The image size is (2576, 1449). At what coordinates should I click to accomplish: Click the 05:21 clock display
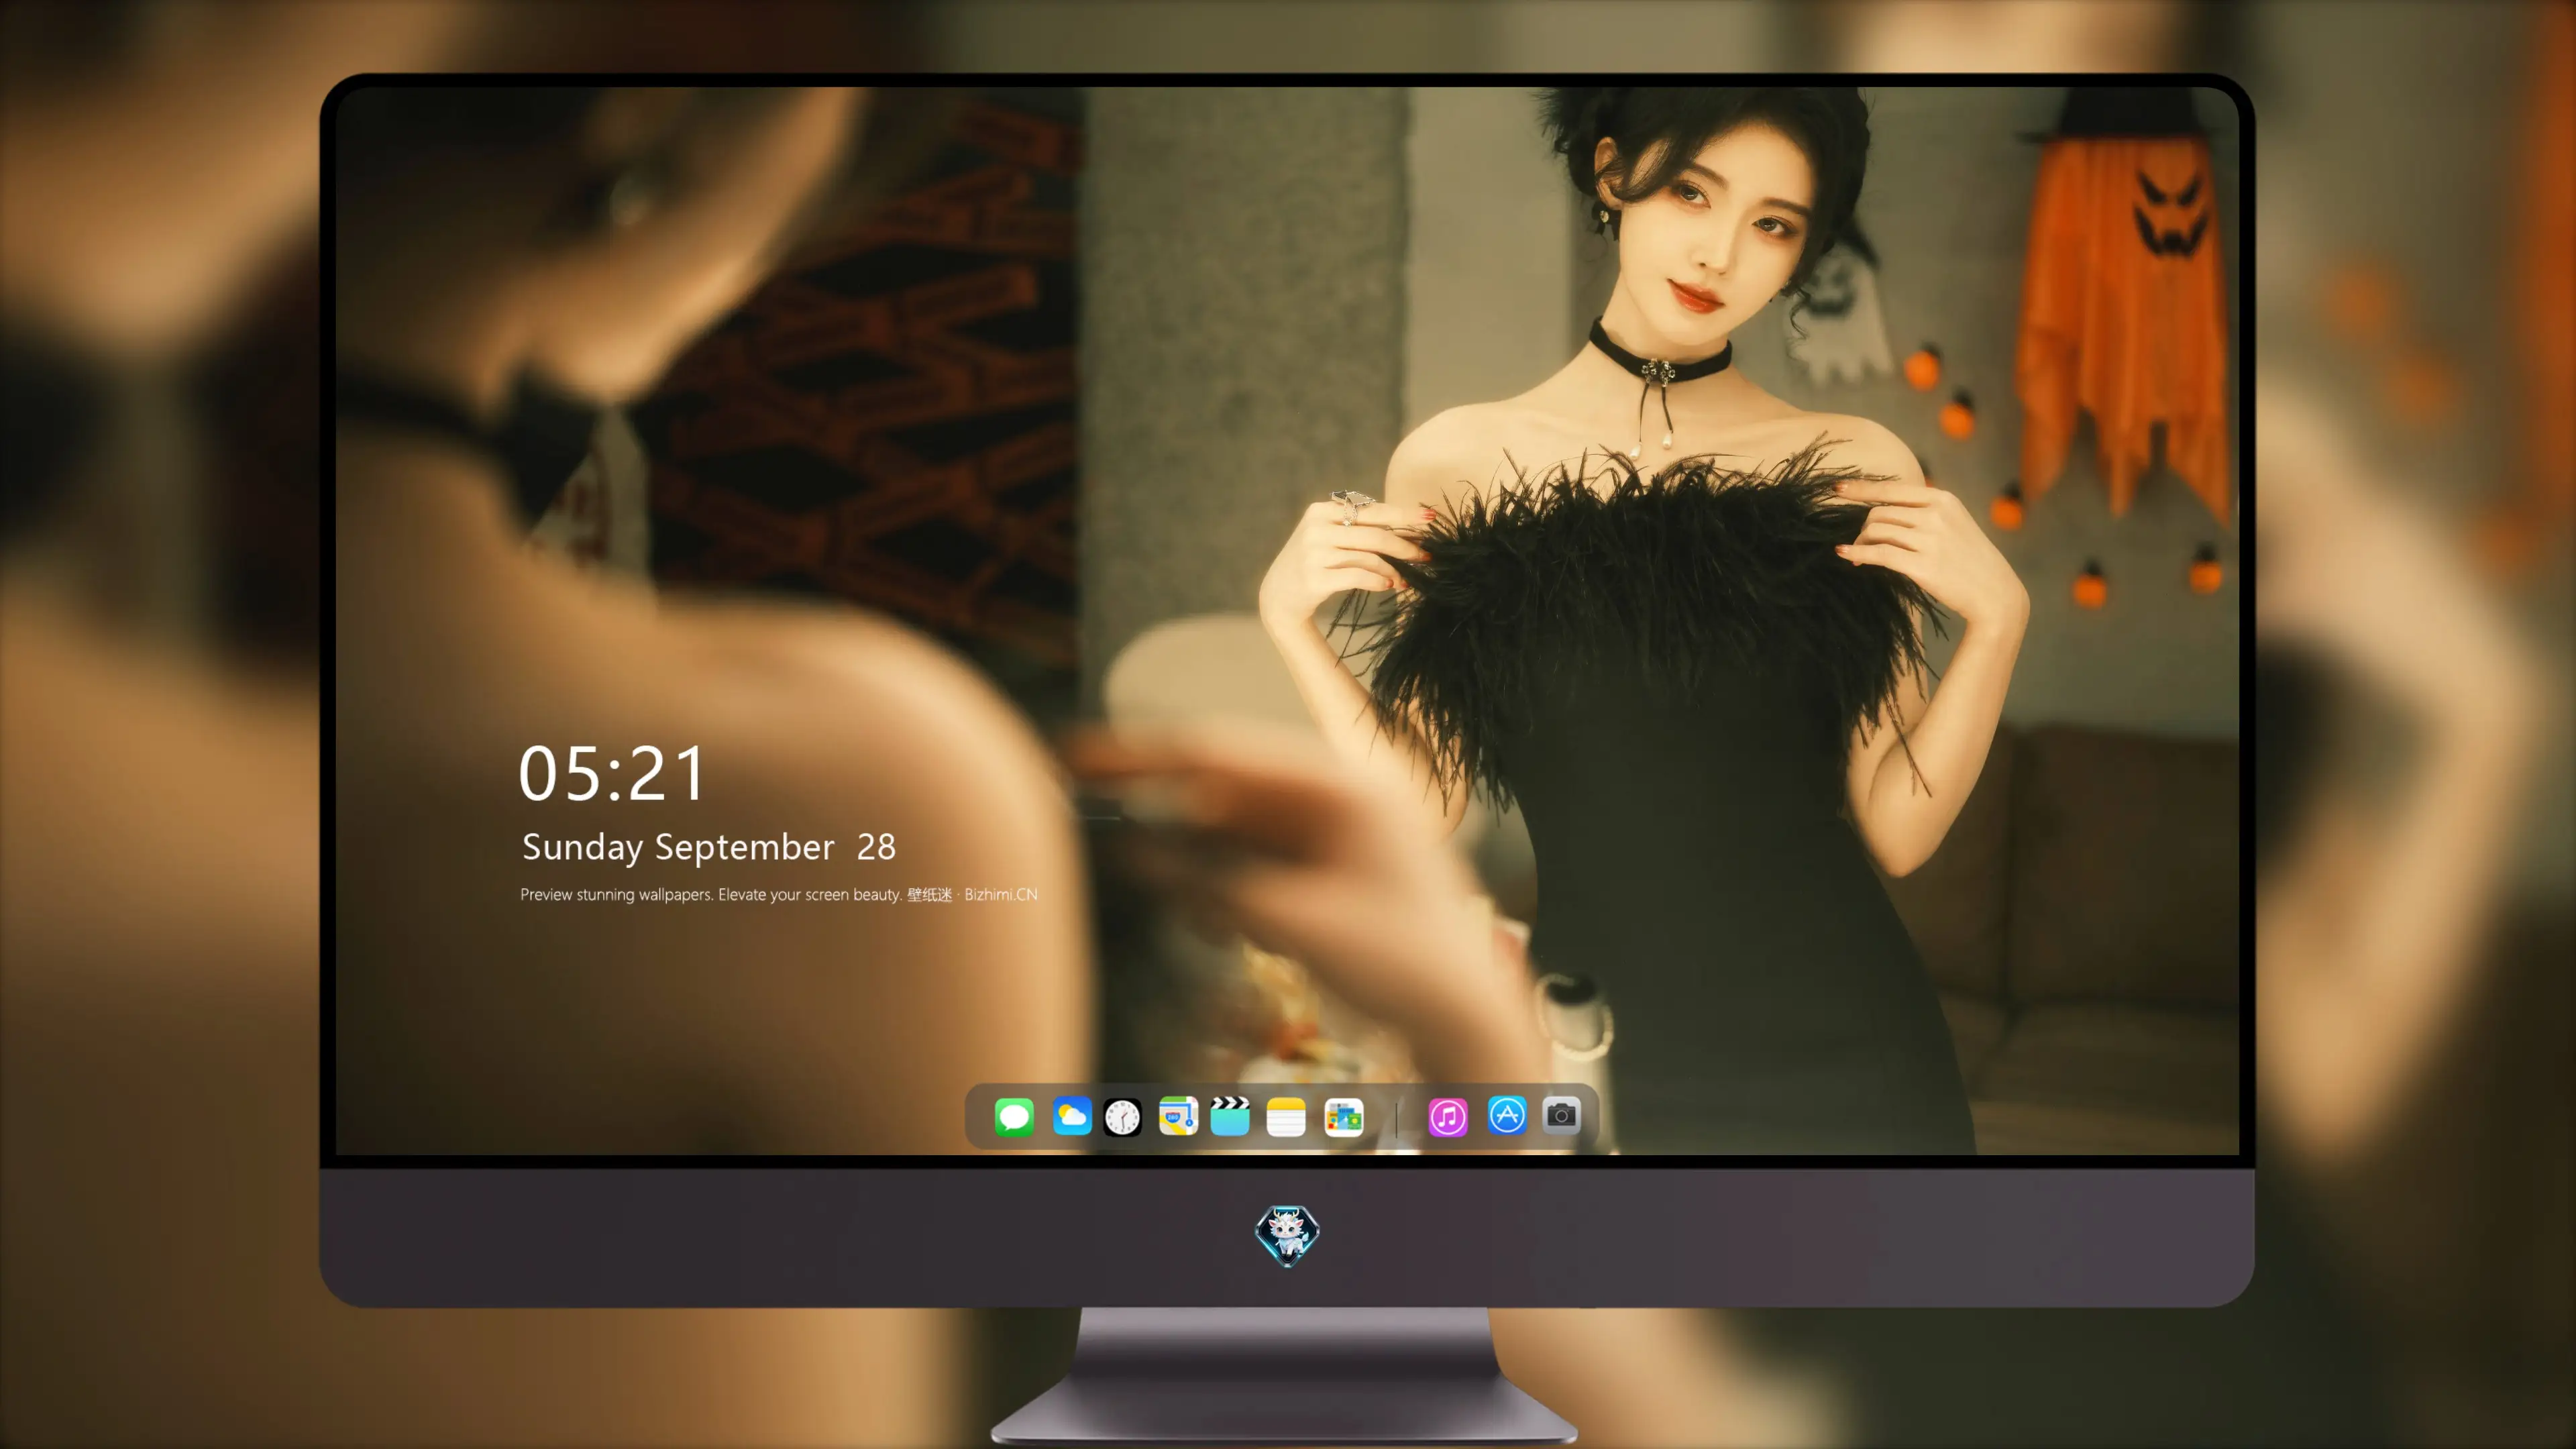[x=611, y=774]
